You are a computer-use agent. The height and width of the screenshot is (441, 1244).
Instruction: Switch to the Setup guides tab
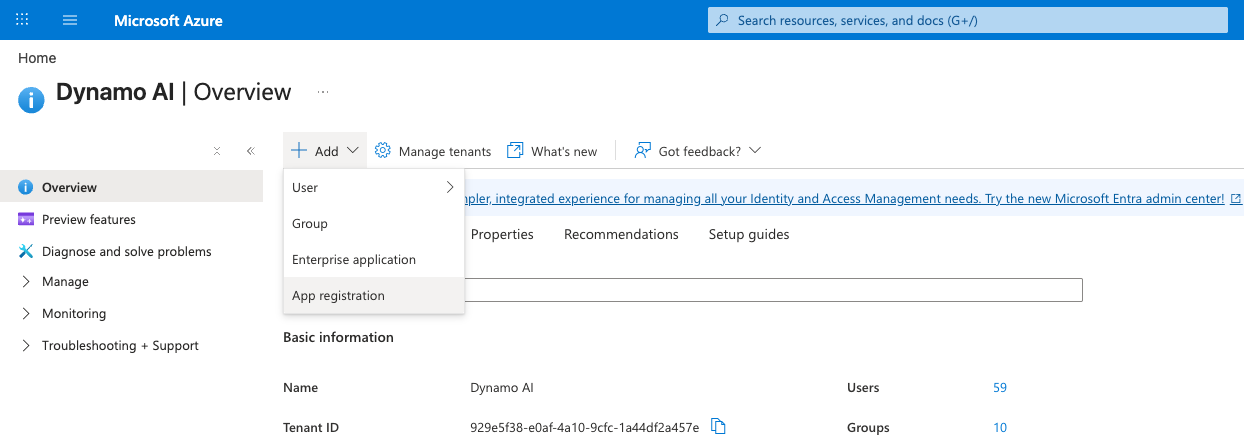point(749,234)
